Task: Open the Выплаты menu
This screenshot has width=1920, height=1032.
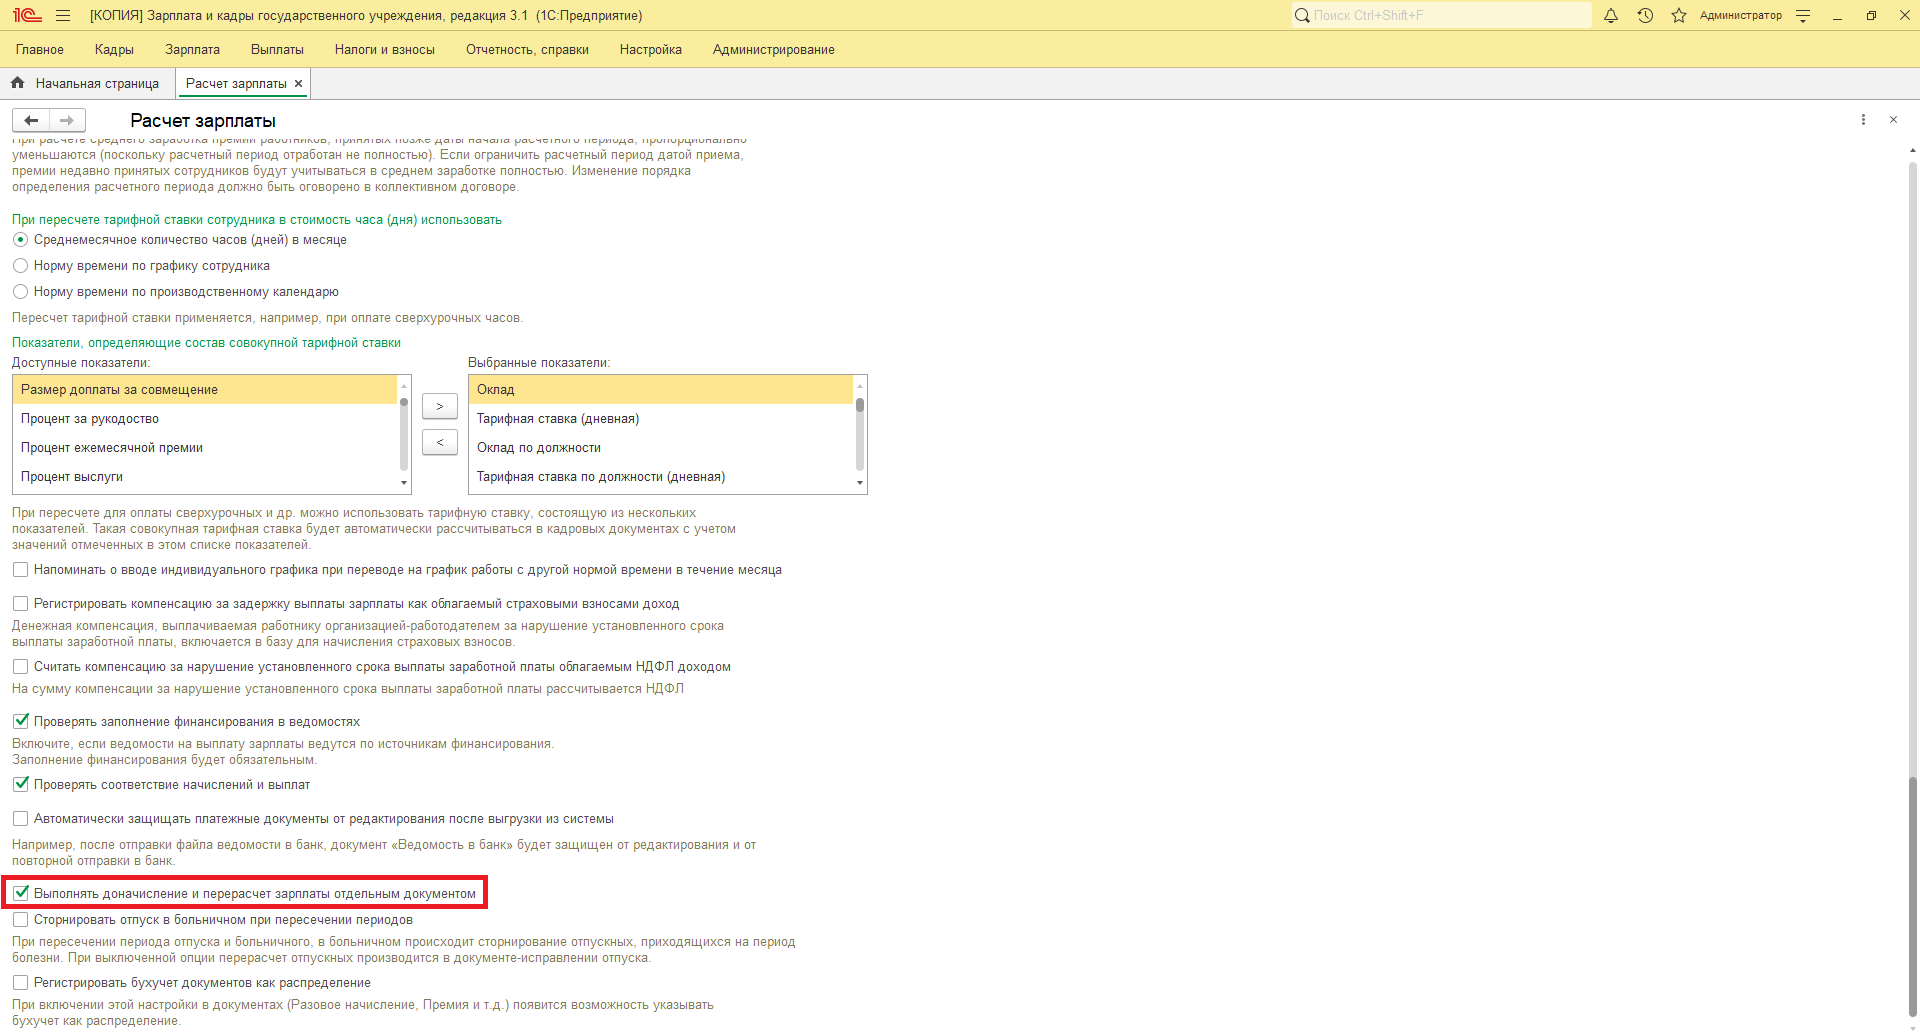Action: tap(277, 49)
